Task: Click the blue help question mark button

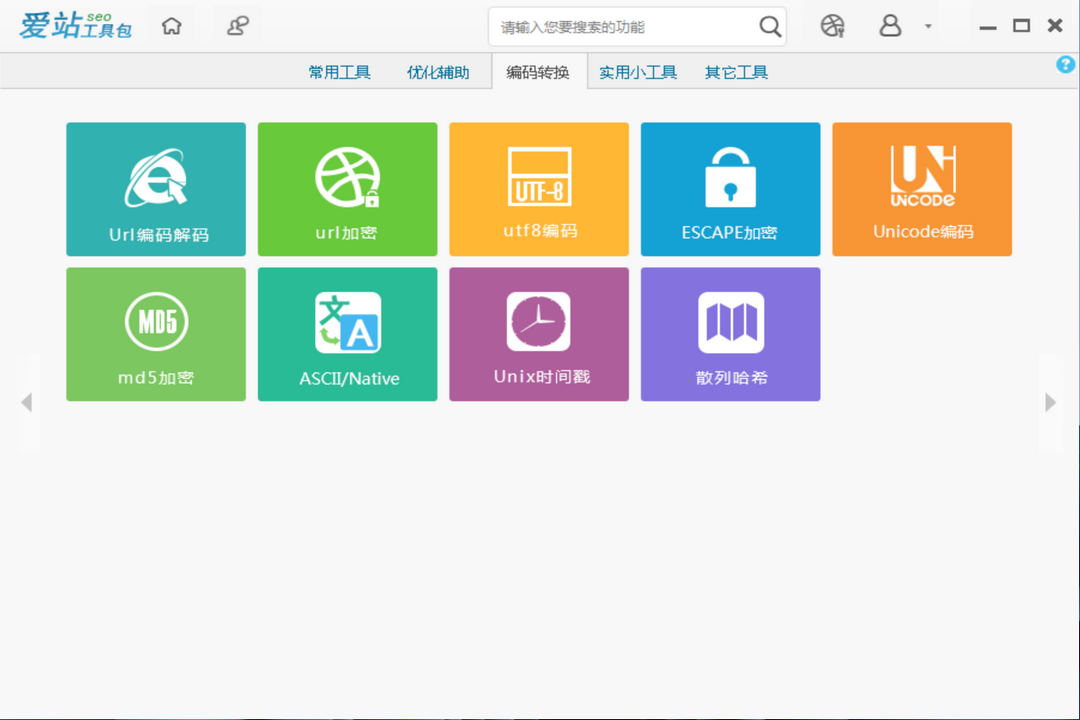Action: [1065, 64]
